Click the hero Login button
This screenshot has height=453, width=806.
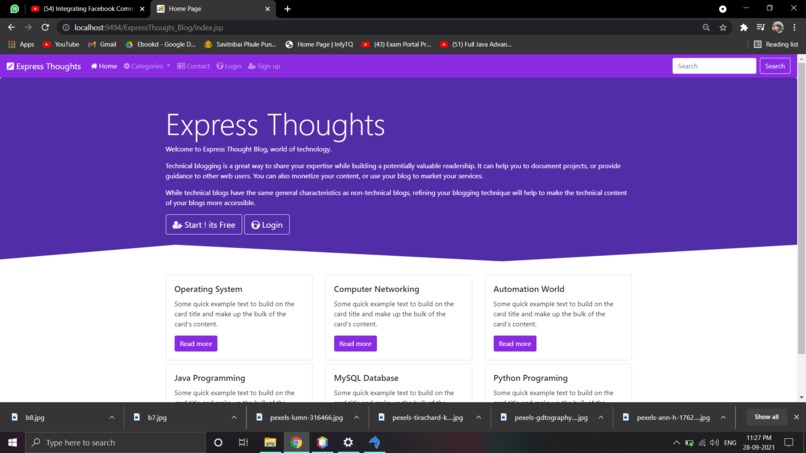267,225
